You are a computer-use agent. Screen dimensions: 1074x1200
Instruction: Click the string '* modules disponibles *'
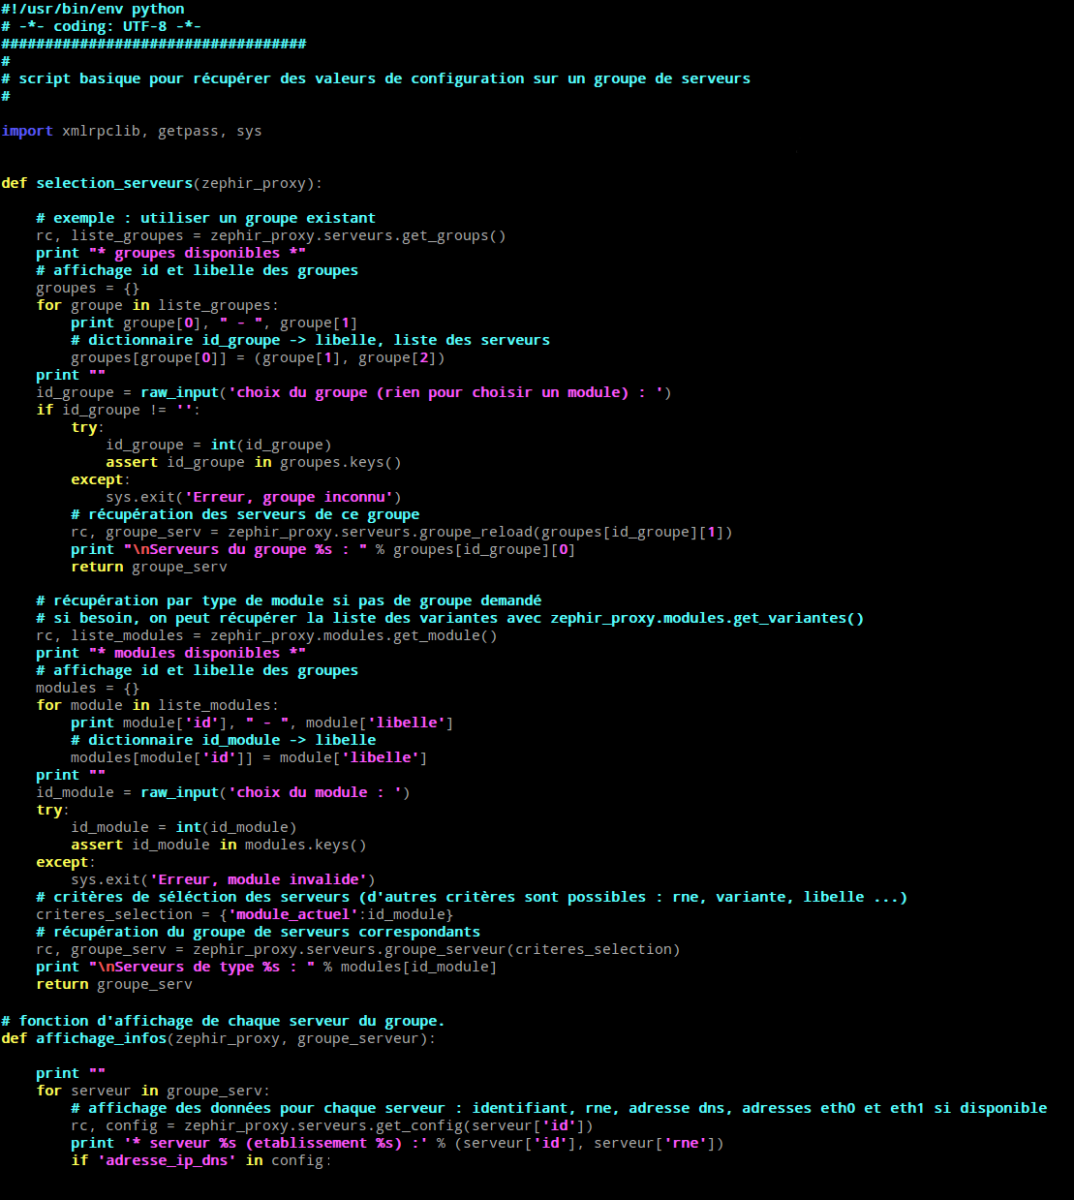(197, 653)
